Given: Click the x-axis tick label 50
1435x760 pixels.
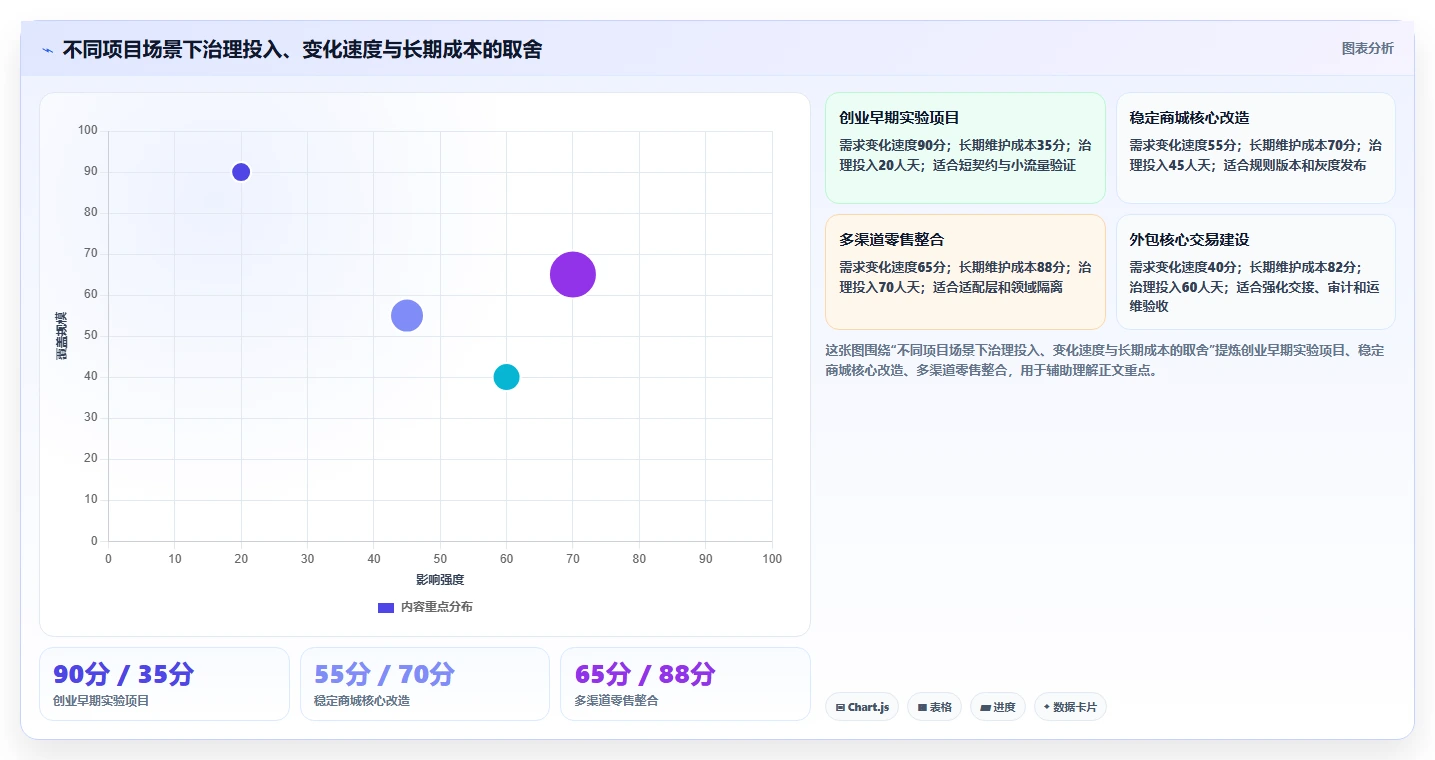Looking at the screenshot, I should pos(440,559).
